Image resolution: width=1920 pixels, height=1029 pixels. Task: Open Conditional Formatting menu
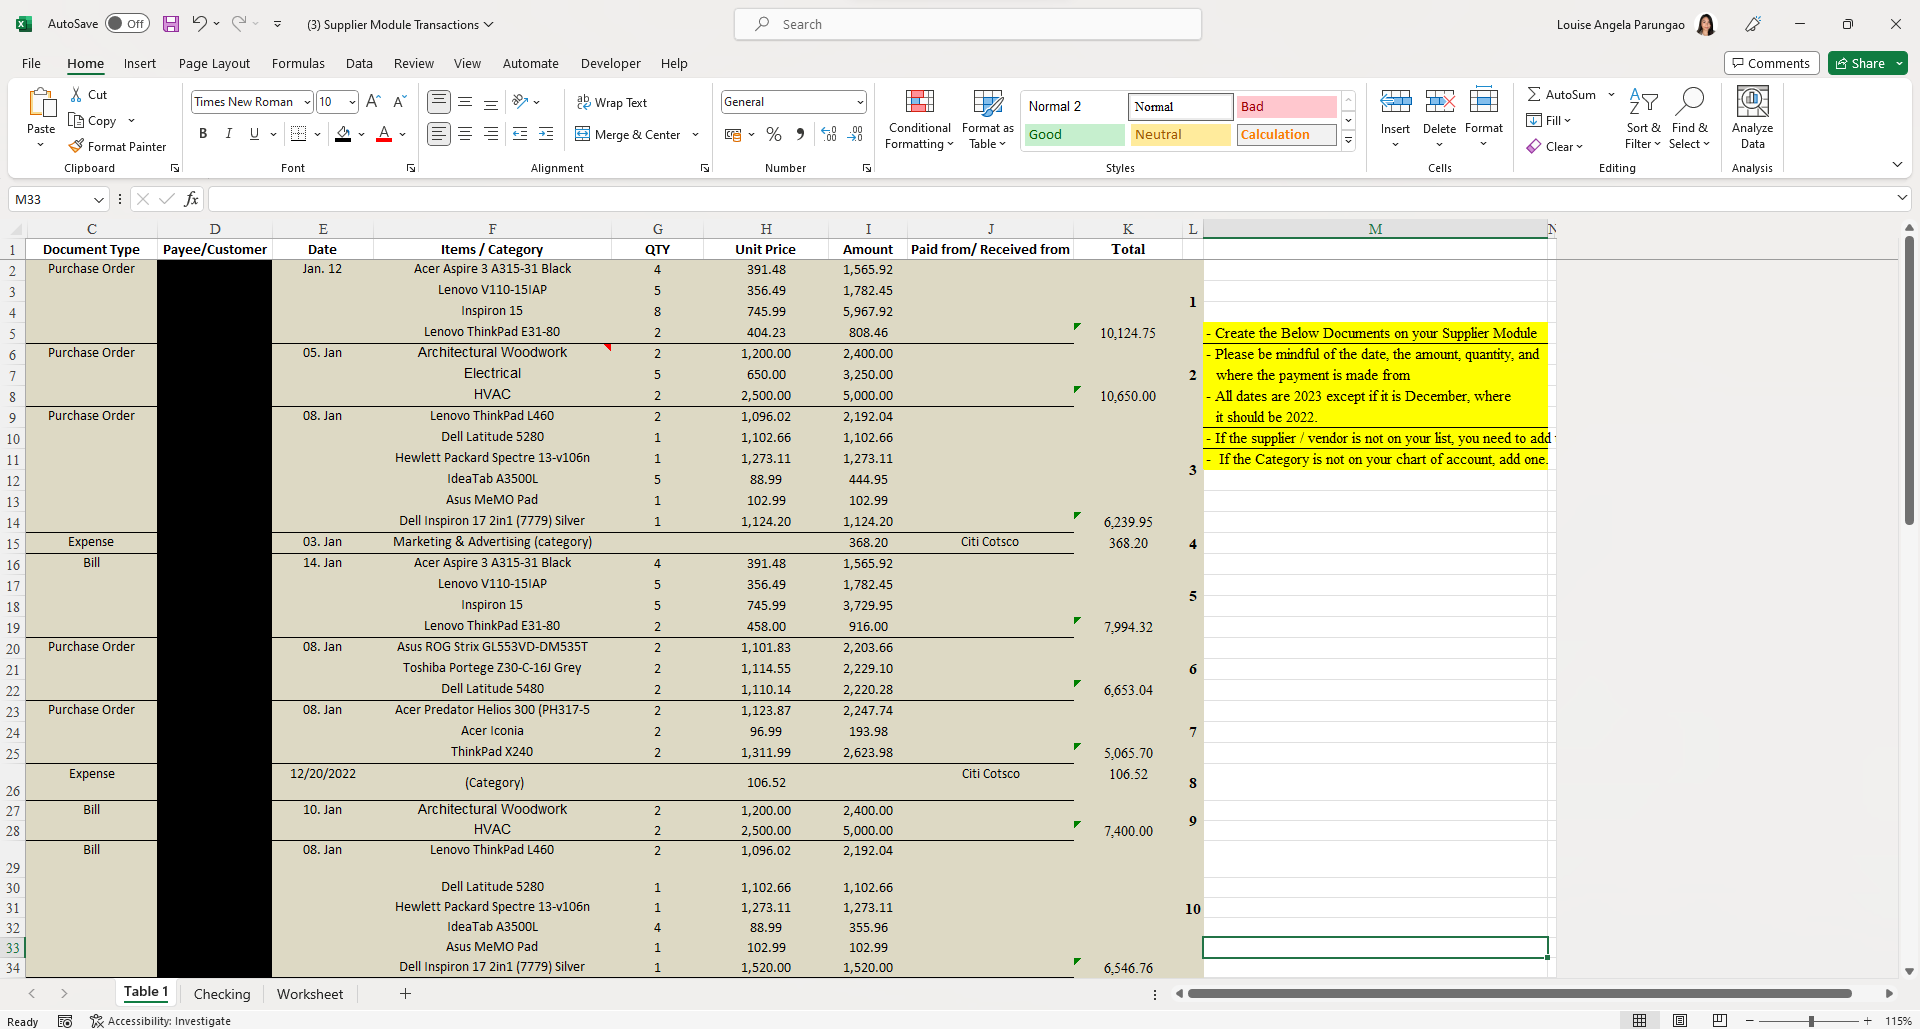[x=920, y=120]
